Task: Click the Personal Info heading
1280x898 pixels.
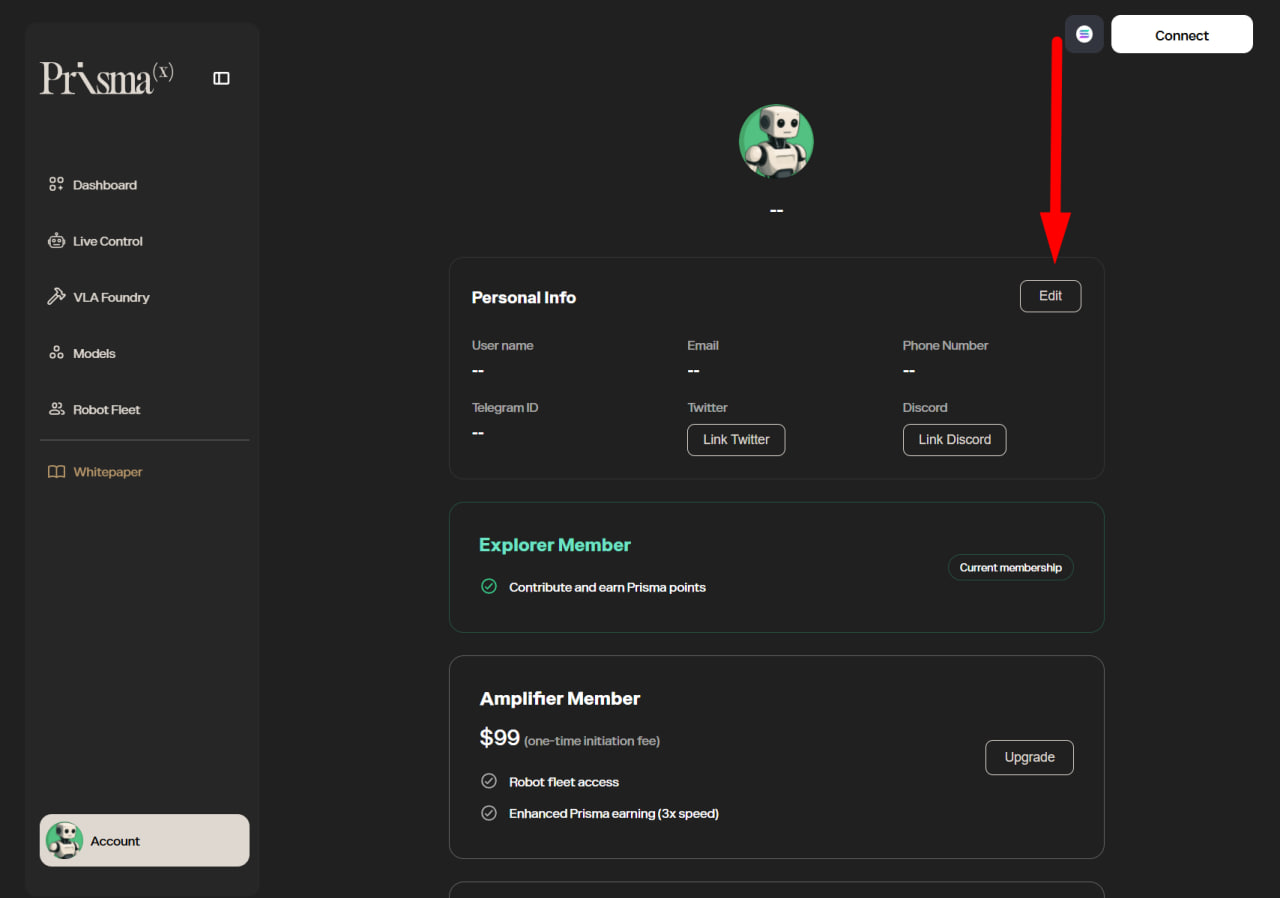Action: (524, 297)
